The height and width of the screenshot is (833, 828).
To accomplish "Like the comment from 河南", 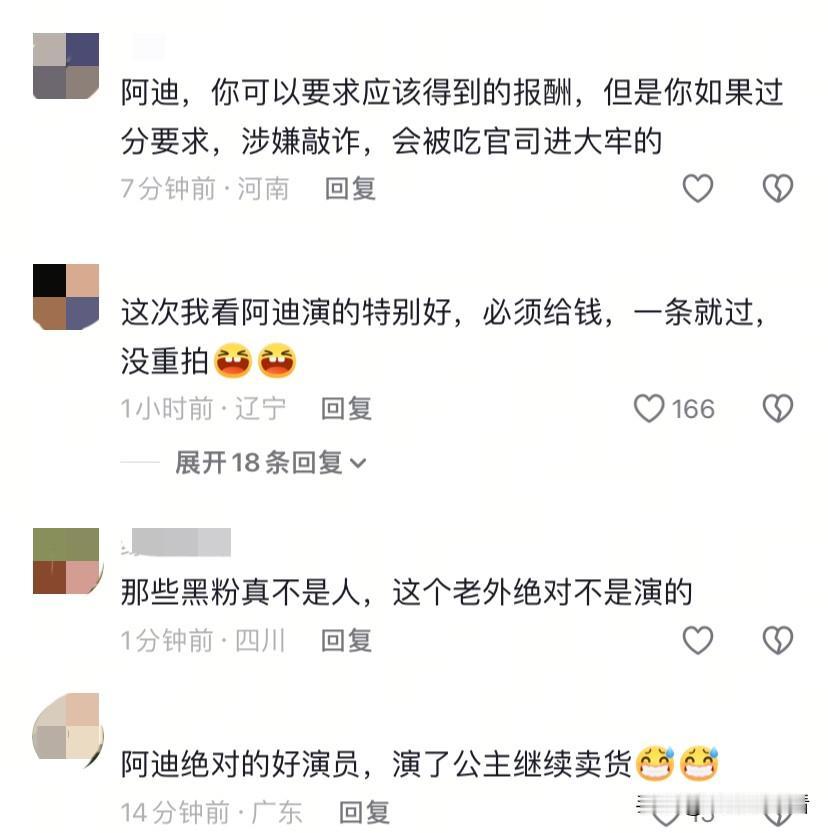I will (x=697, y=188).
